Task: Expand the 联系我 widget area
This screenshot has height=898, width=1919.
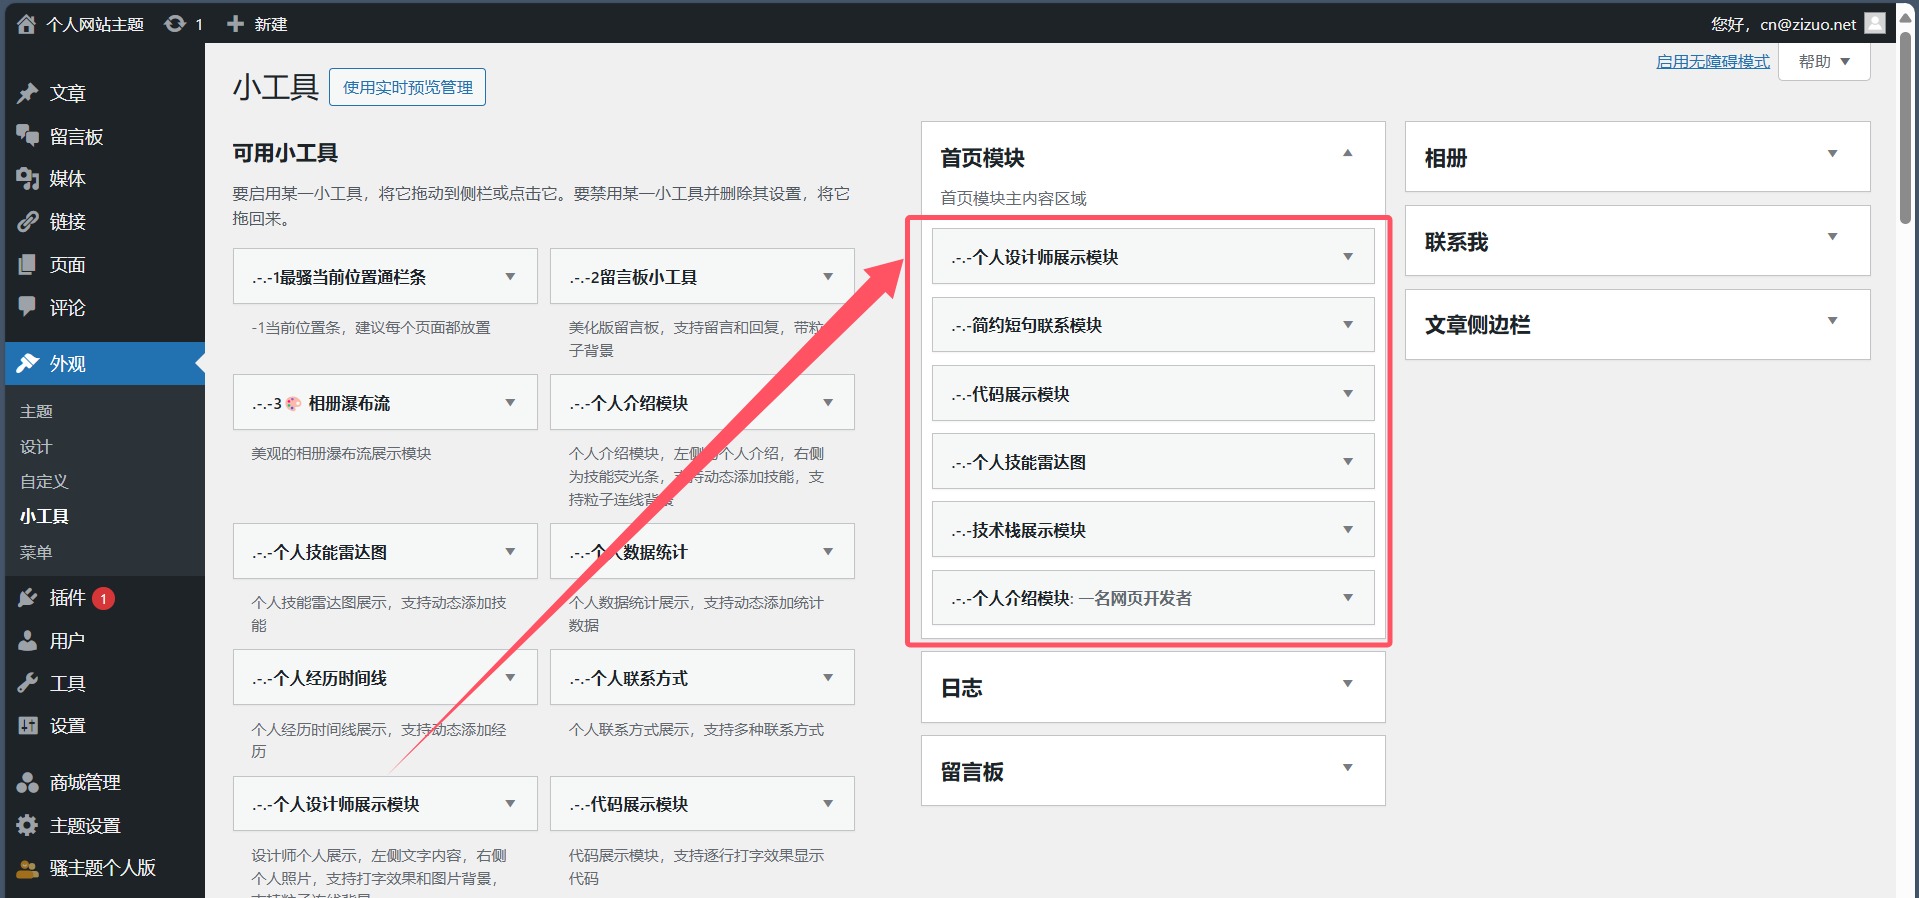Action: [x=1832, y=238]
